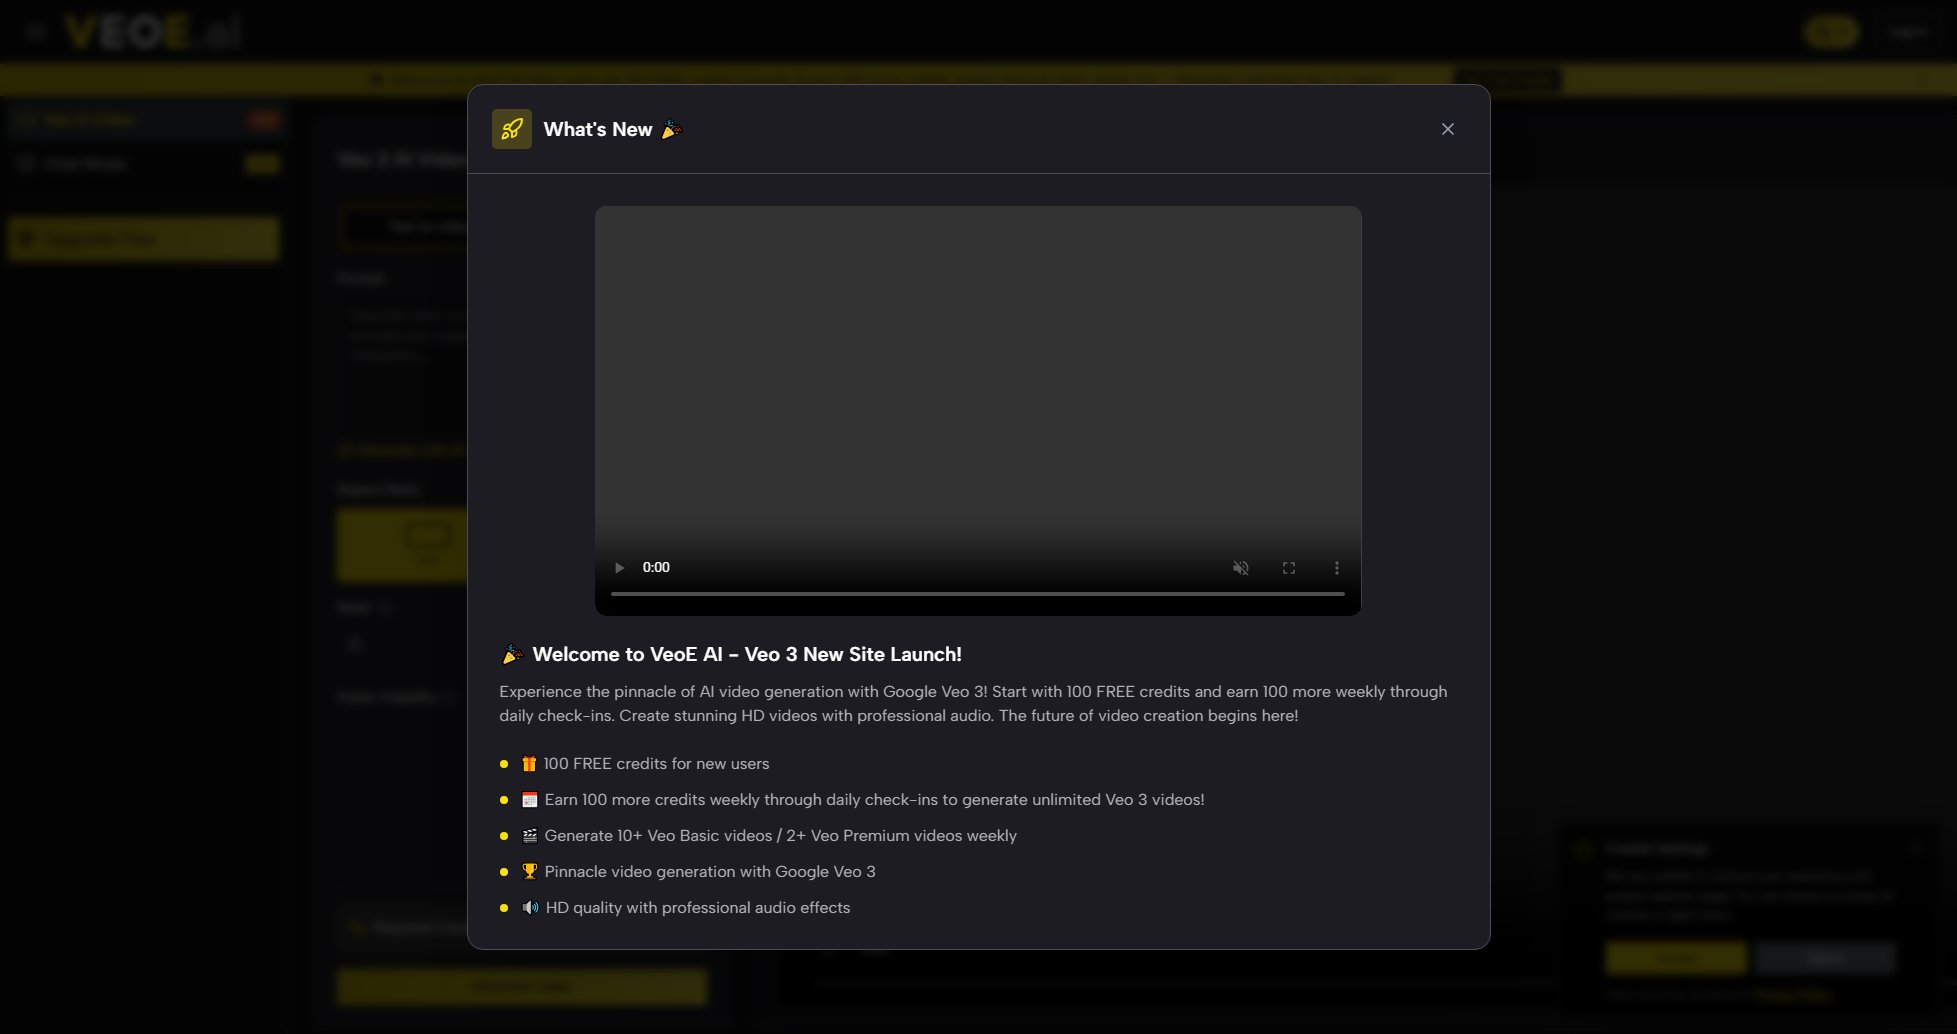Viewport: 1957px width, 1034px height.
Task: Click the VEOE.ai logo in background page
Action: click(153, 32)
